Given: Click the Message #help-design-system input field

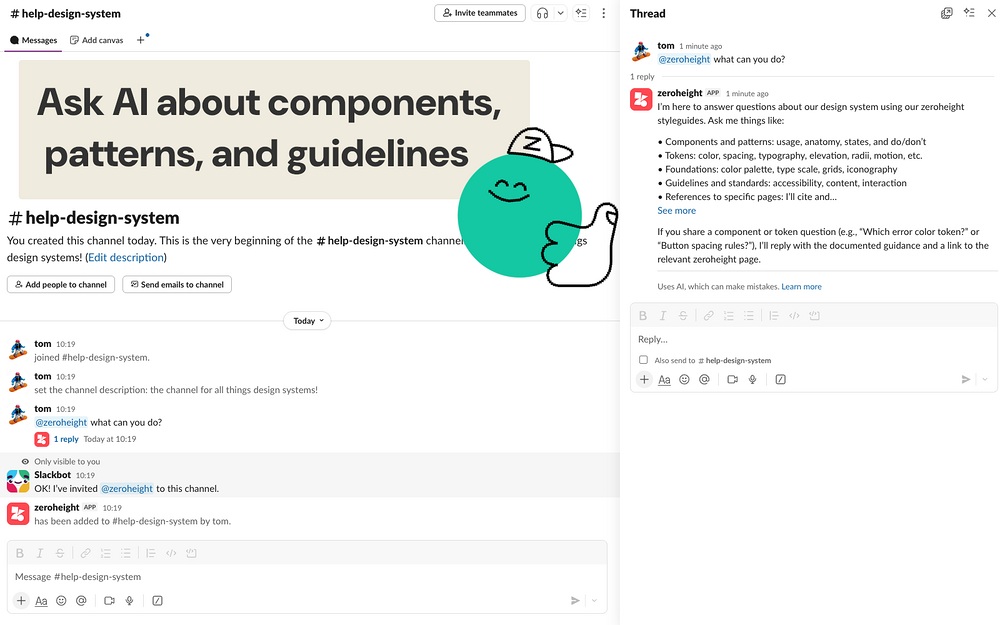Looking at the screenshot, I should [x=306, y=577].
